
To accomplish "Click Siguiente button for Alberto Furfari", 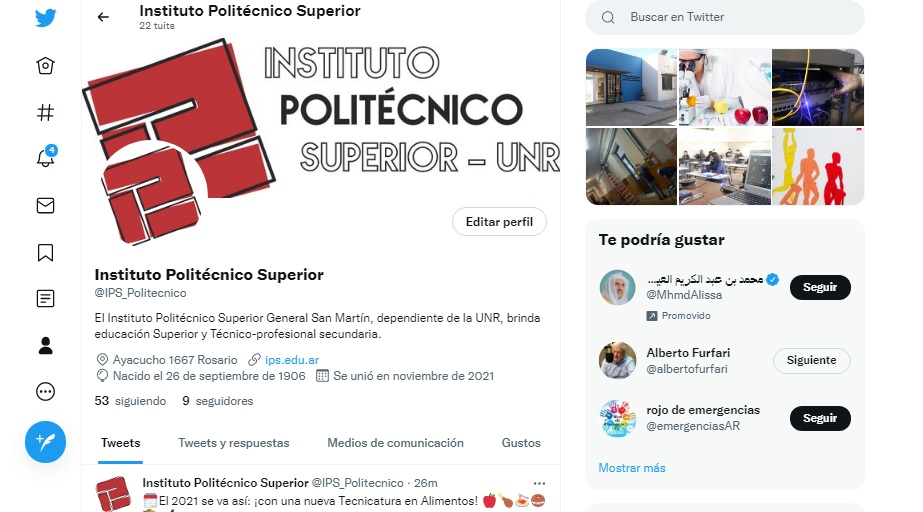I will [x=811, y=360].
